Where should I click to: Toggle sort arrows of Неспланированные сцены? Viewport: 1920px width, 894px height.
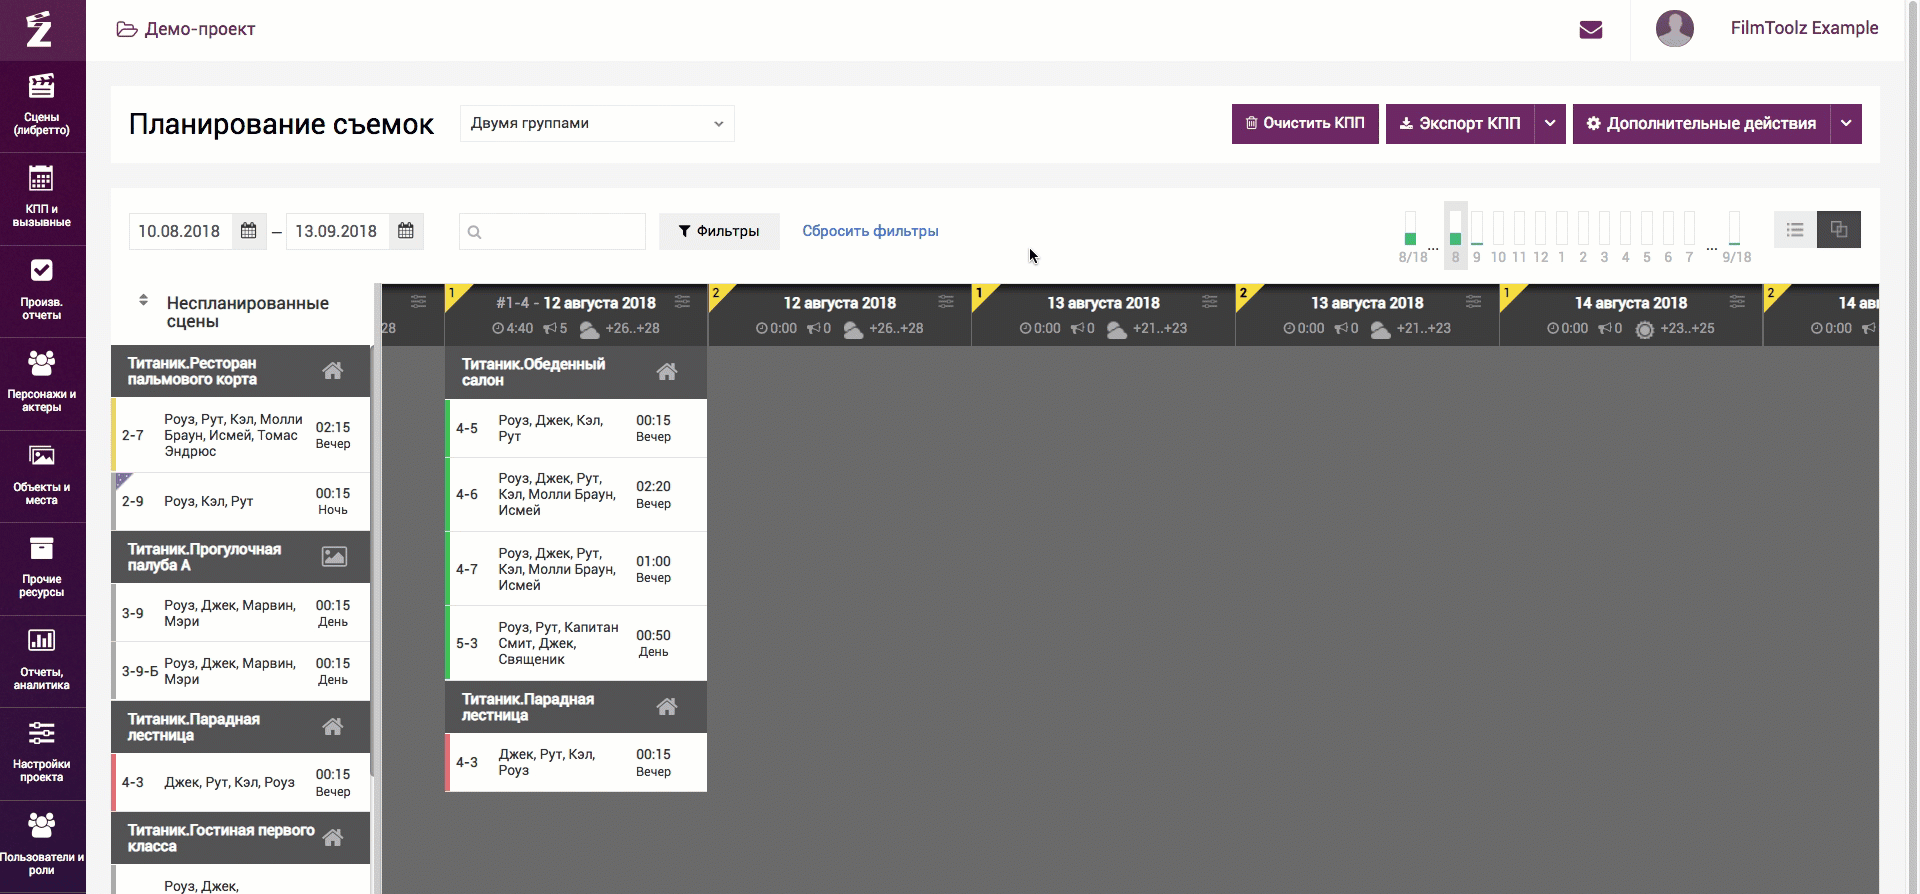pos(143,300)
